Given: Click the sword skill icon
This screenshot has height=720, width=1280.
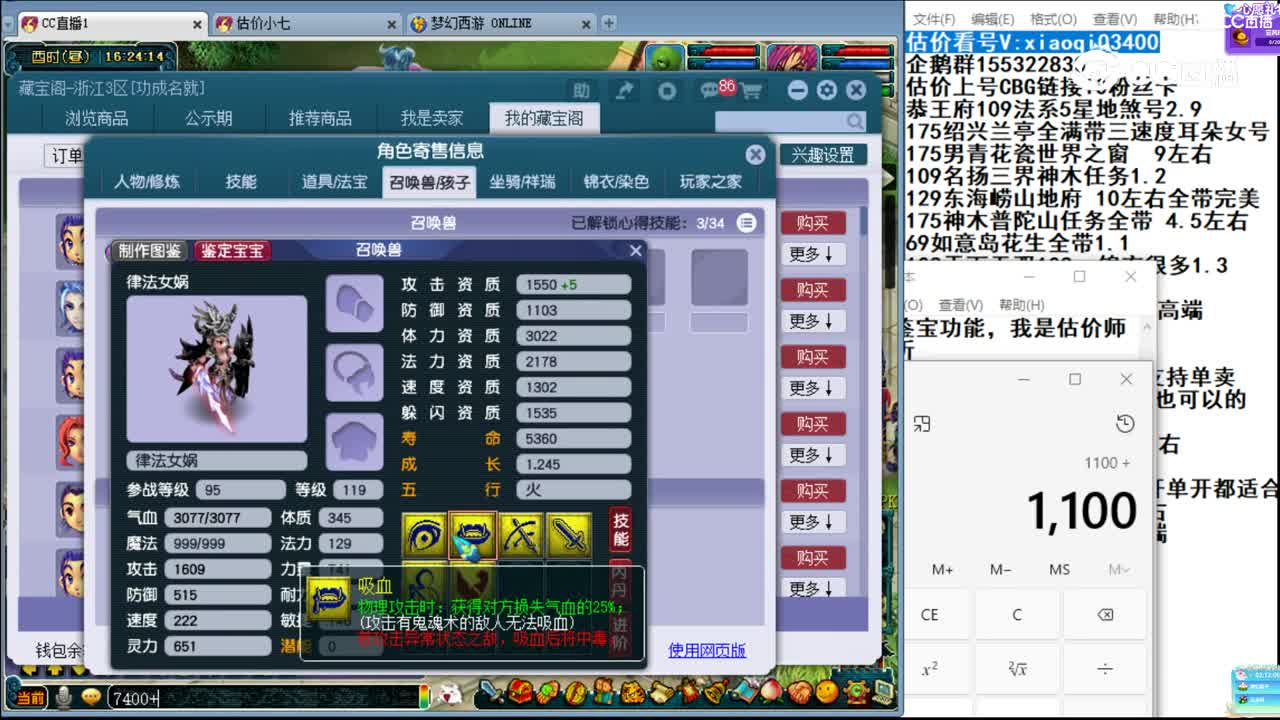Looking at the screenshot, I should point(569,535).
